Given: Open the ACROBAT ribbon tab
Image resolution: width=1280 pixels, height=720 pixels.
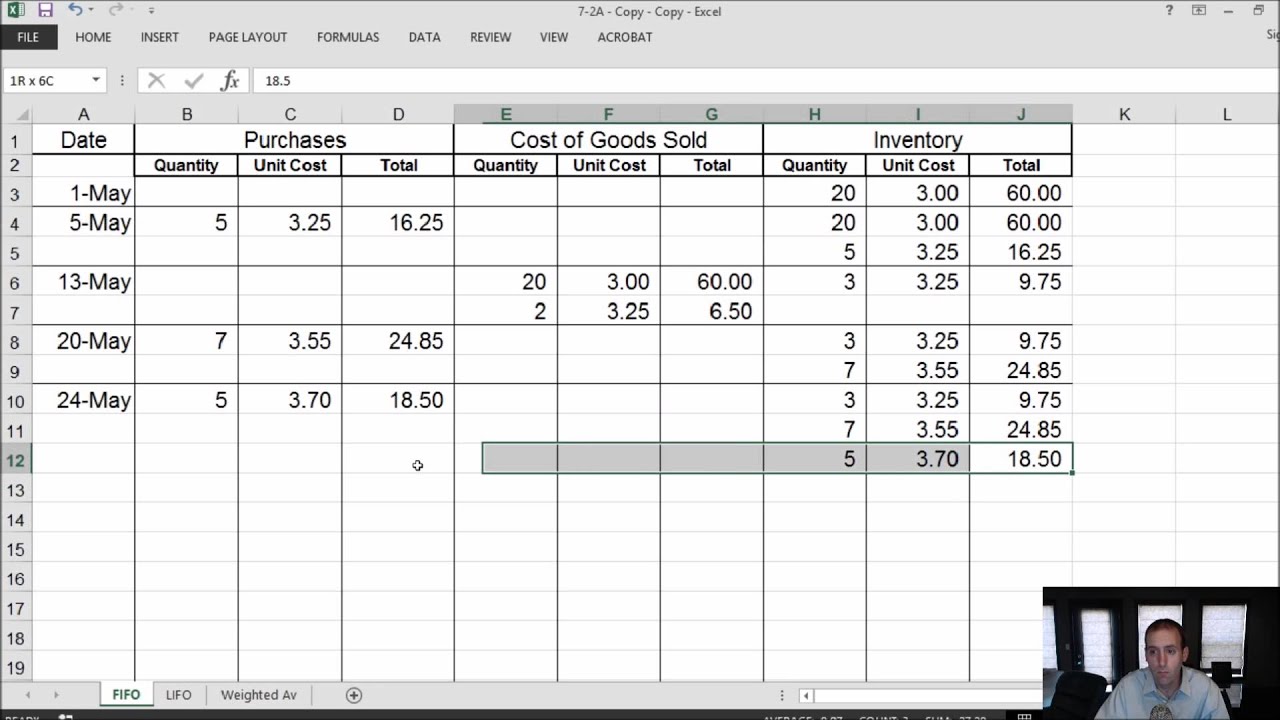Looking at the screenshot, I should [625, 37].
